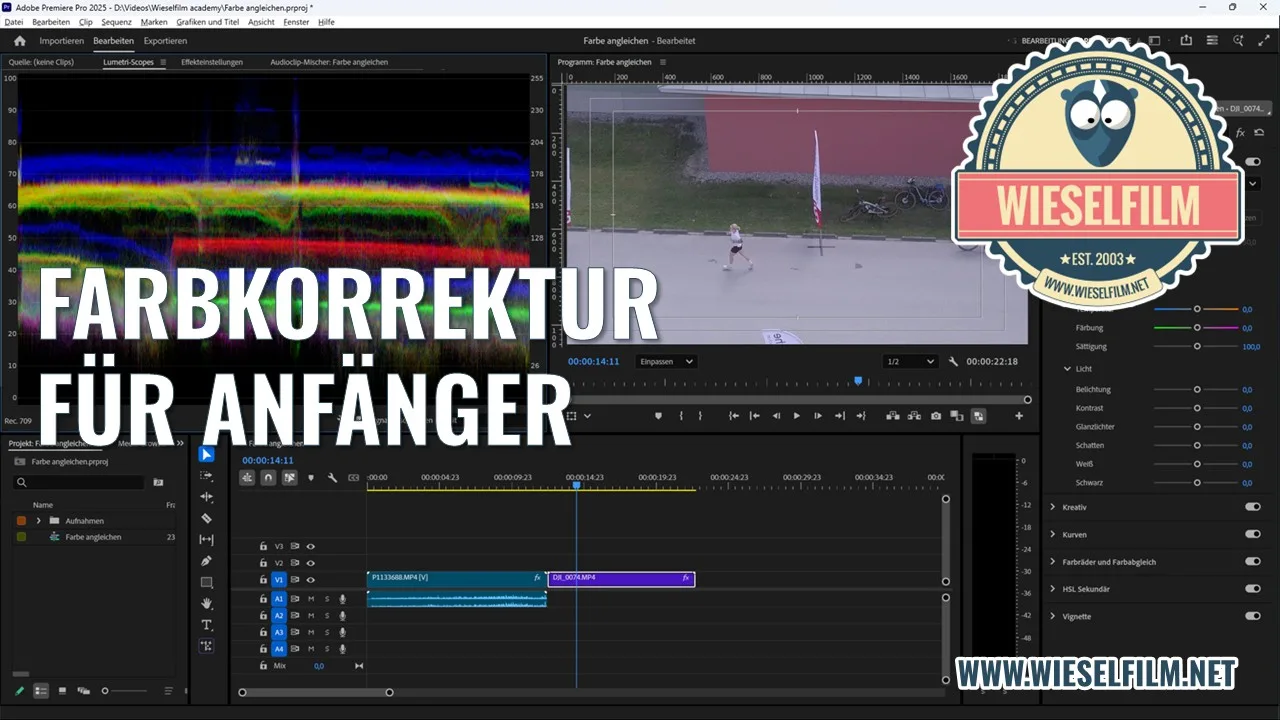Expand the Kurven section

(x=1053, y=534)
